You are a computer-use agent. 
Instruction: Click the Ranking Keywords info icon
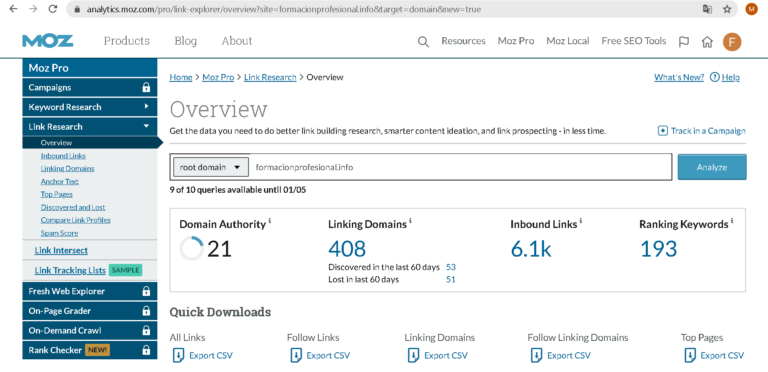click(732, 221)
